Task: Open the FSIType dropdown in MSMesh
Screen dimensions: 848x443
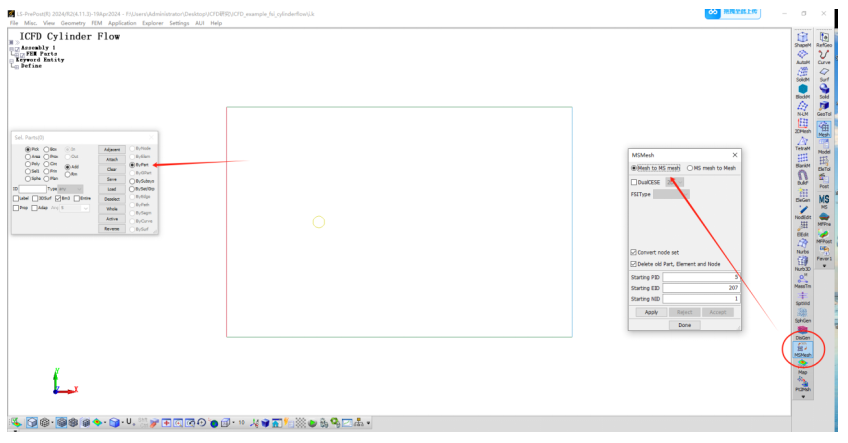Action: click(x=671, y=194)
